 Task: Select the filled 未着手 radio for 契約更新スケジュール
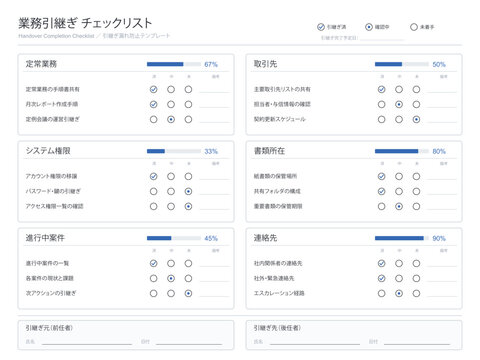coord(416,119)
